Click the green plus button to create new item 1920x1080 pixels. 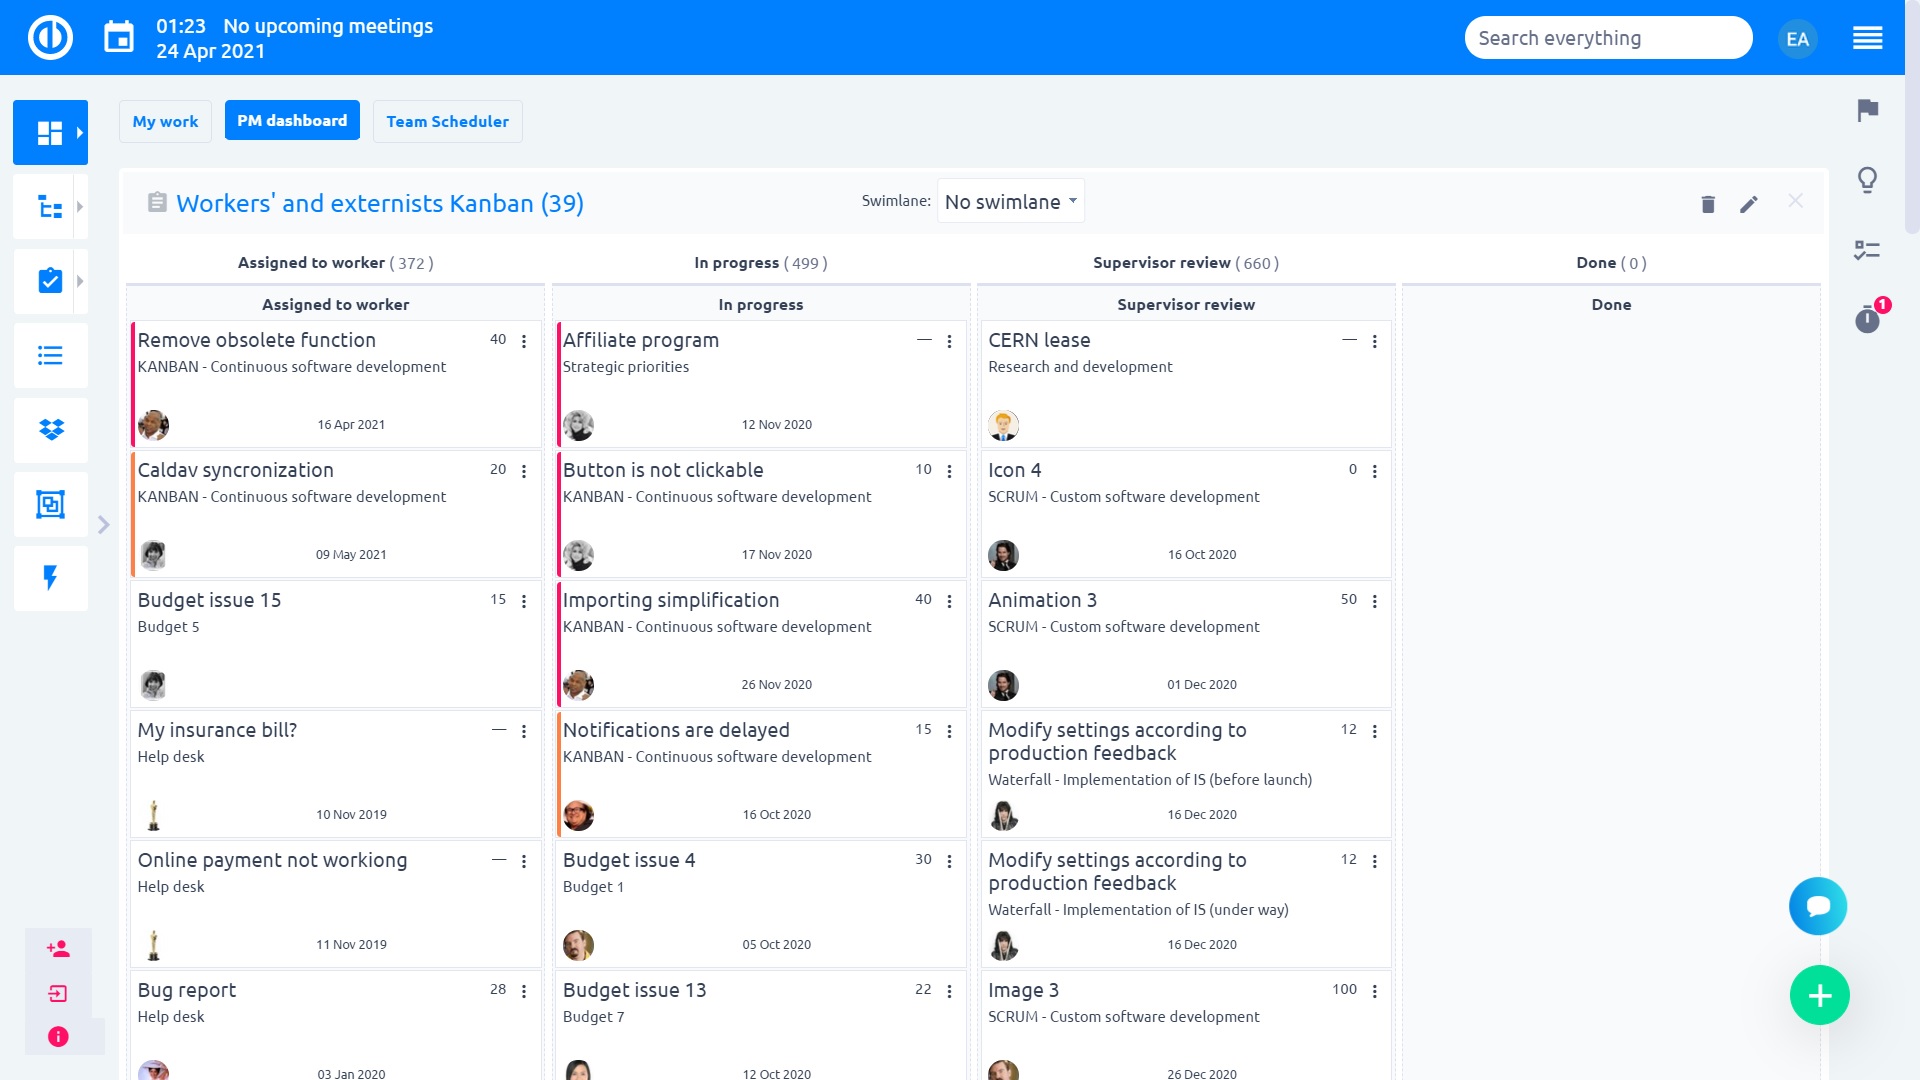coord(1819,995)
